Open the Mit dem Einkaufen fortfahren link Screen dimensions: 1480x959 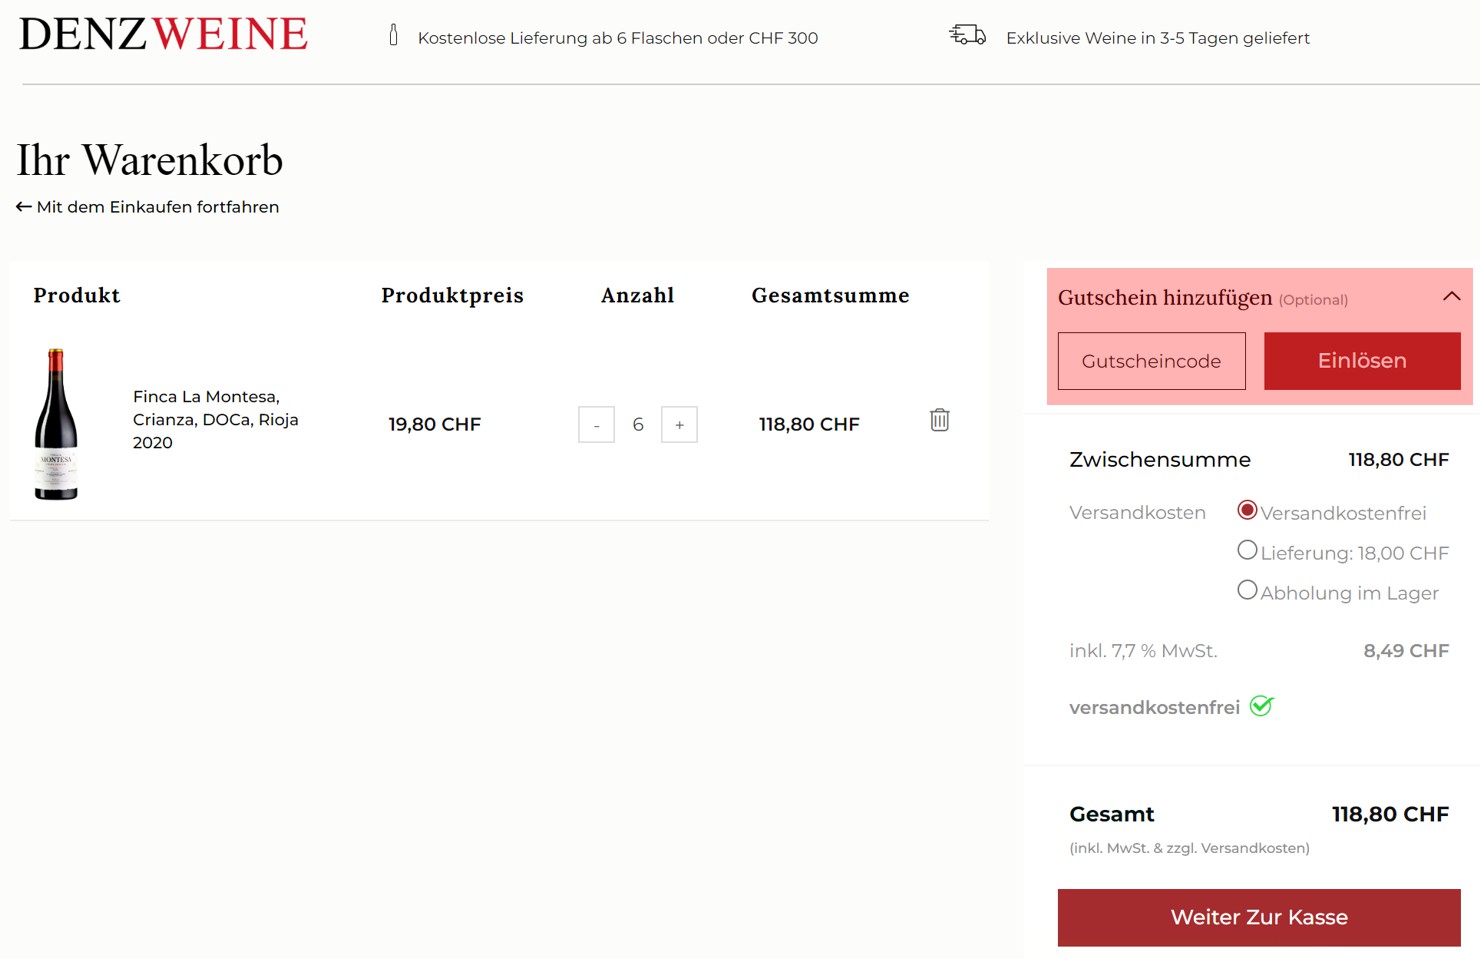coord(157,207)
